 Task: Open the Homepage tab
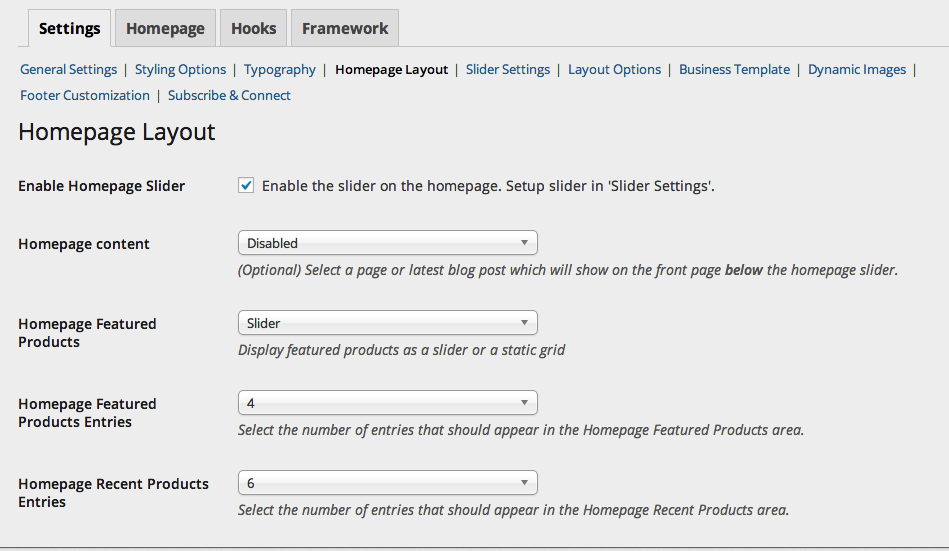click(165, 28)
